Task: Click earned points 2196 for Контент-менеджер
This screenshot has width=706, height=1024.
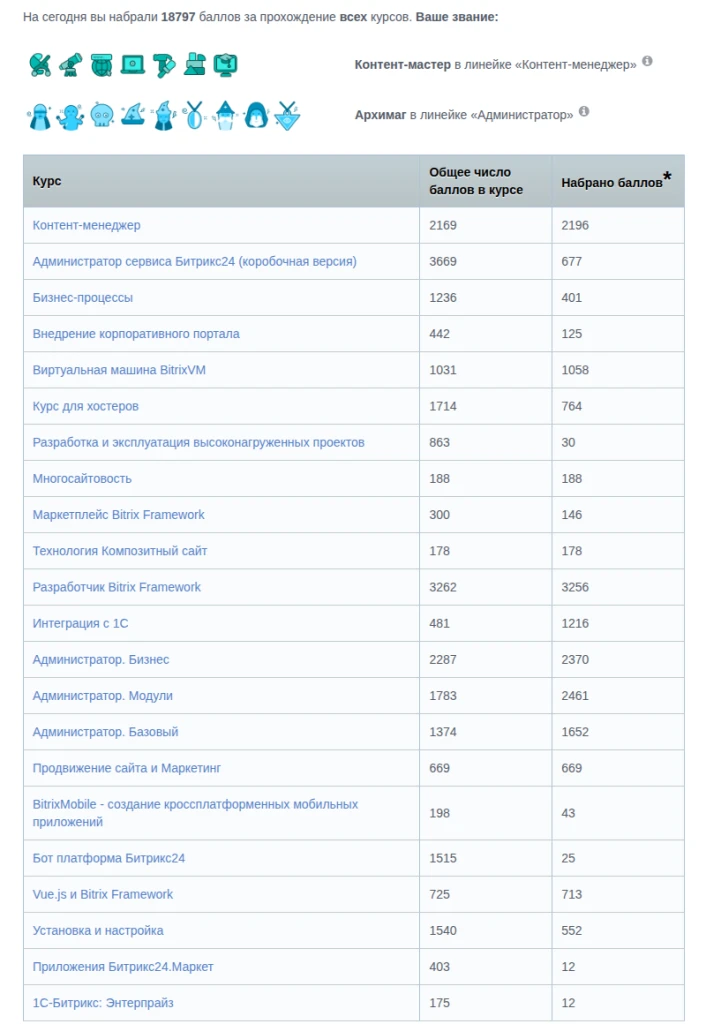Action: (x=575, y=225)
